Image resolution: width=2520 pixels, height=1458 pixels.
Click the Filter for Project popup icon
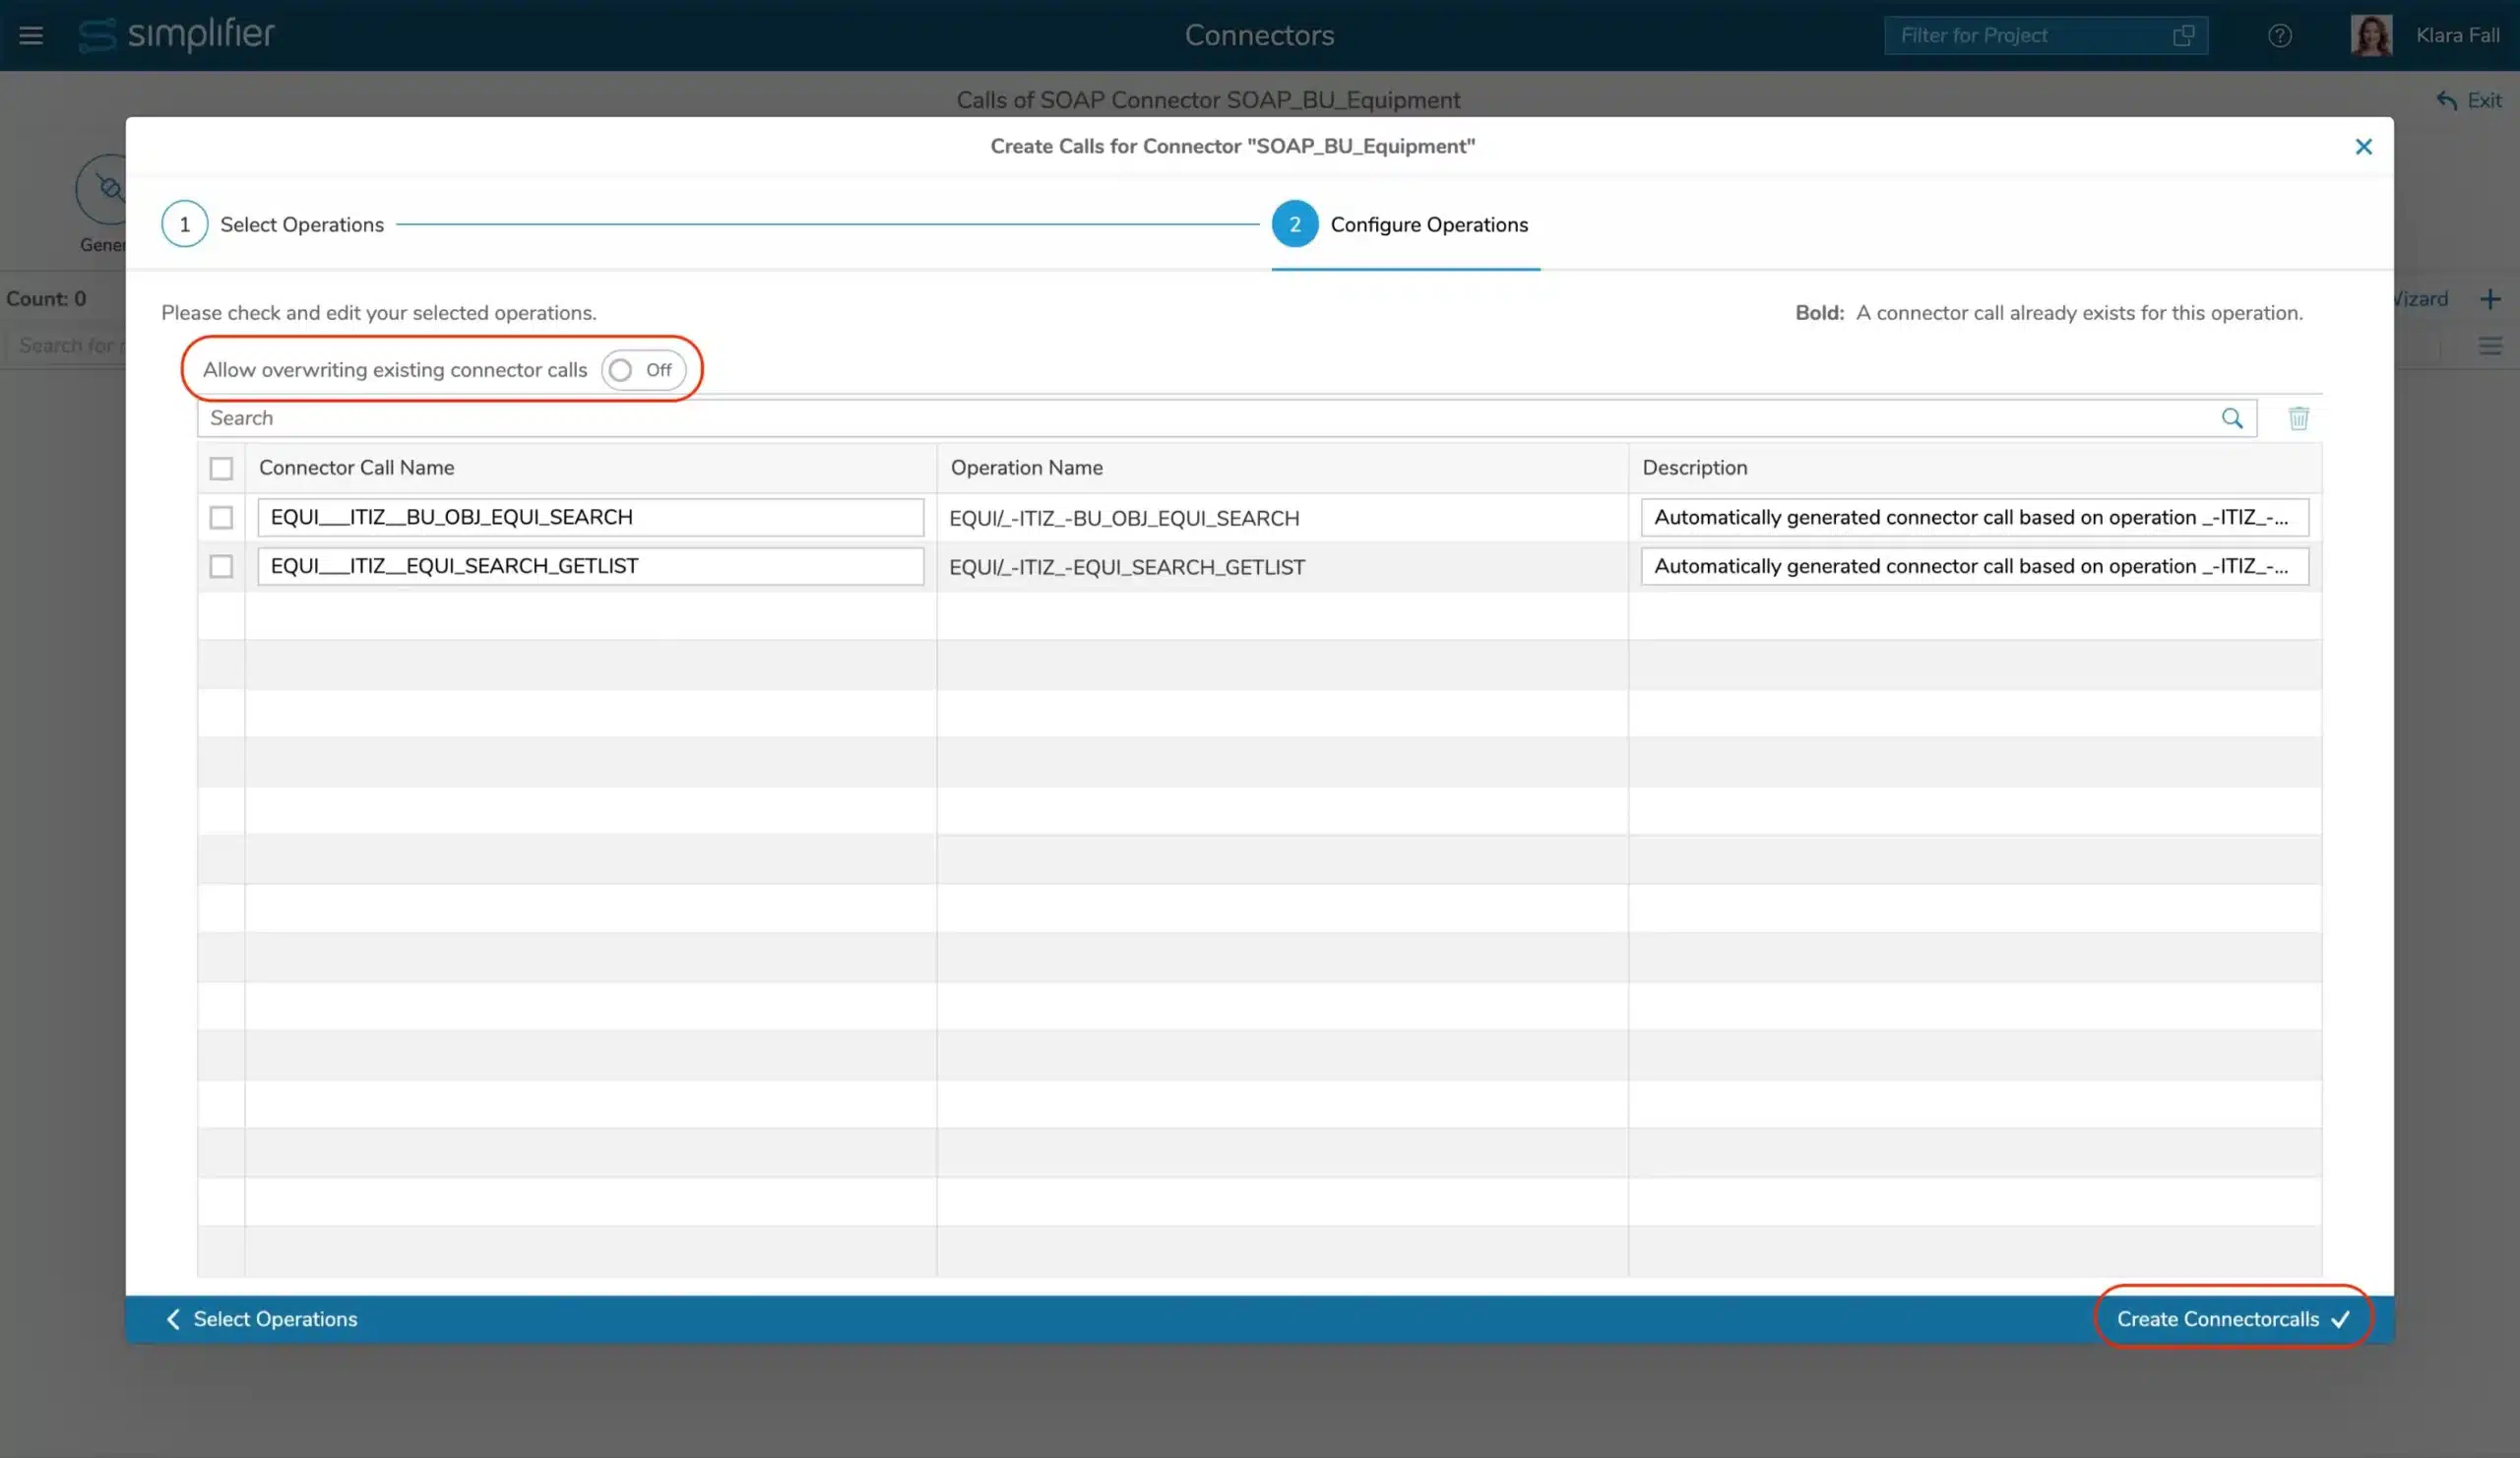(2183, 36)
